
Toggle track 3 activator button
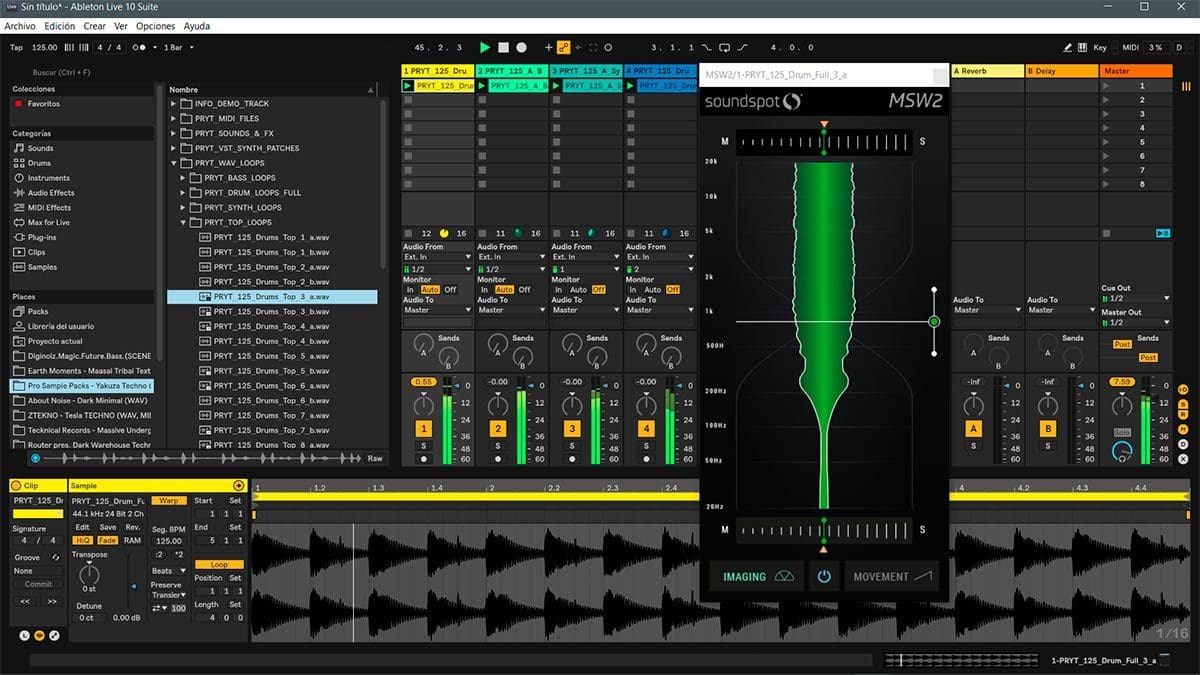tap(572, 429)
